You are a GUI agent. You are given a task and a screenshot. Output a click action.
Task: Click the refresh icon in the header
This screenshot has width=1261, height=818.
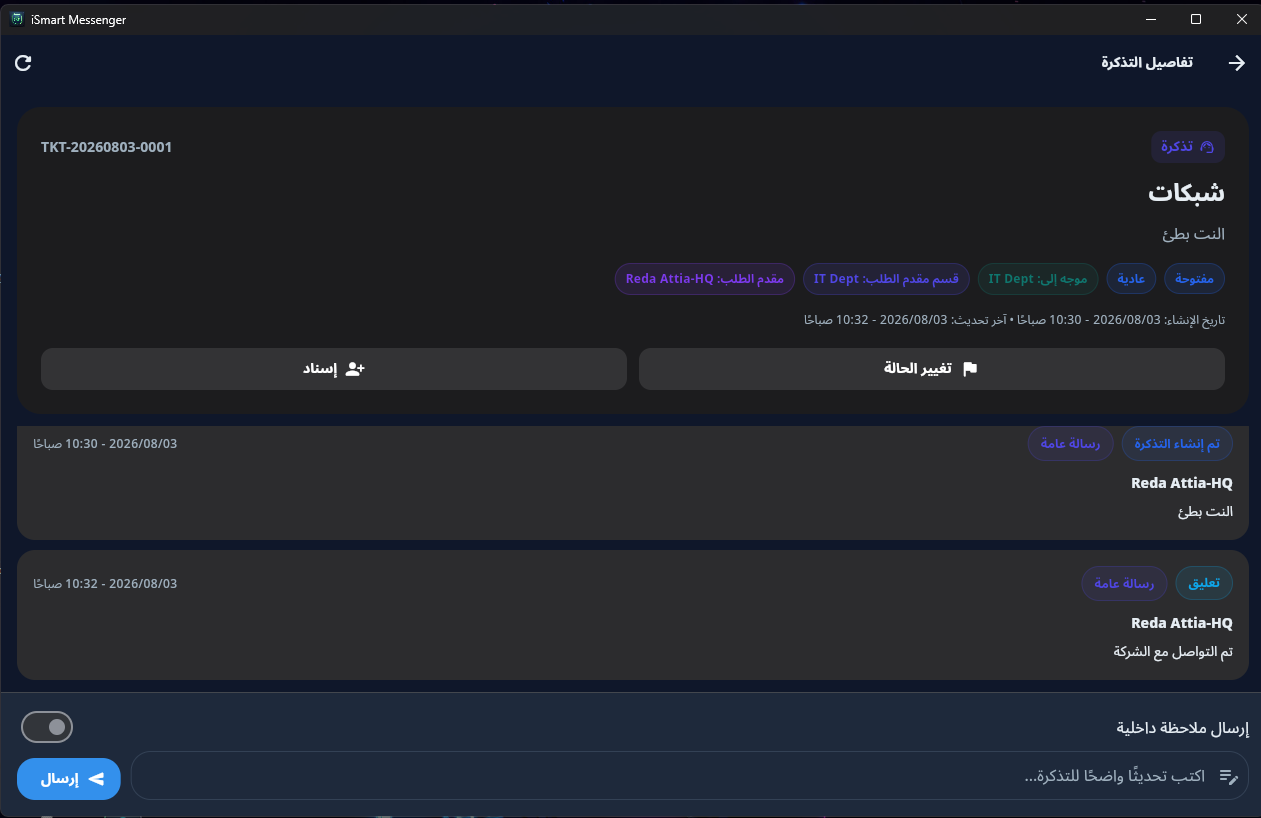pyautogui.click(x=24, y=63)
